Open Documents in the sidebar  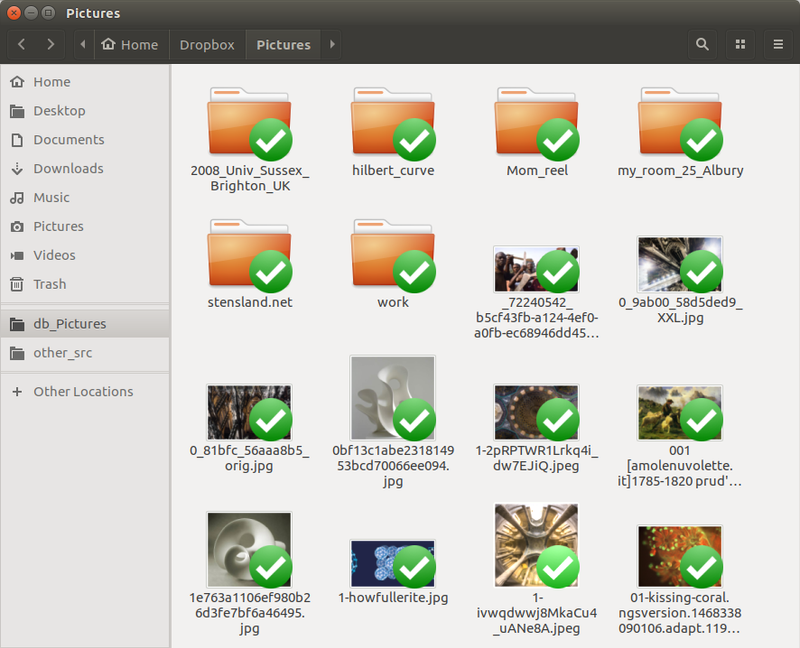(x=68, y=139)
